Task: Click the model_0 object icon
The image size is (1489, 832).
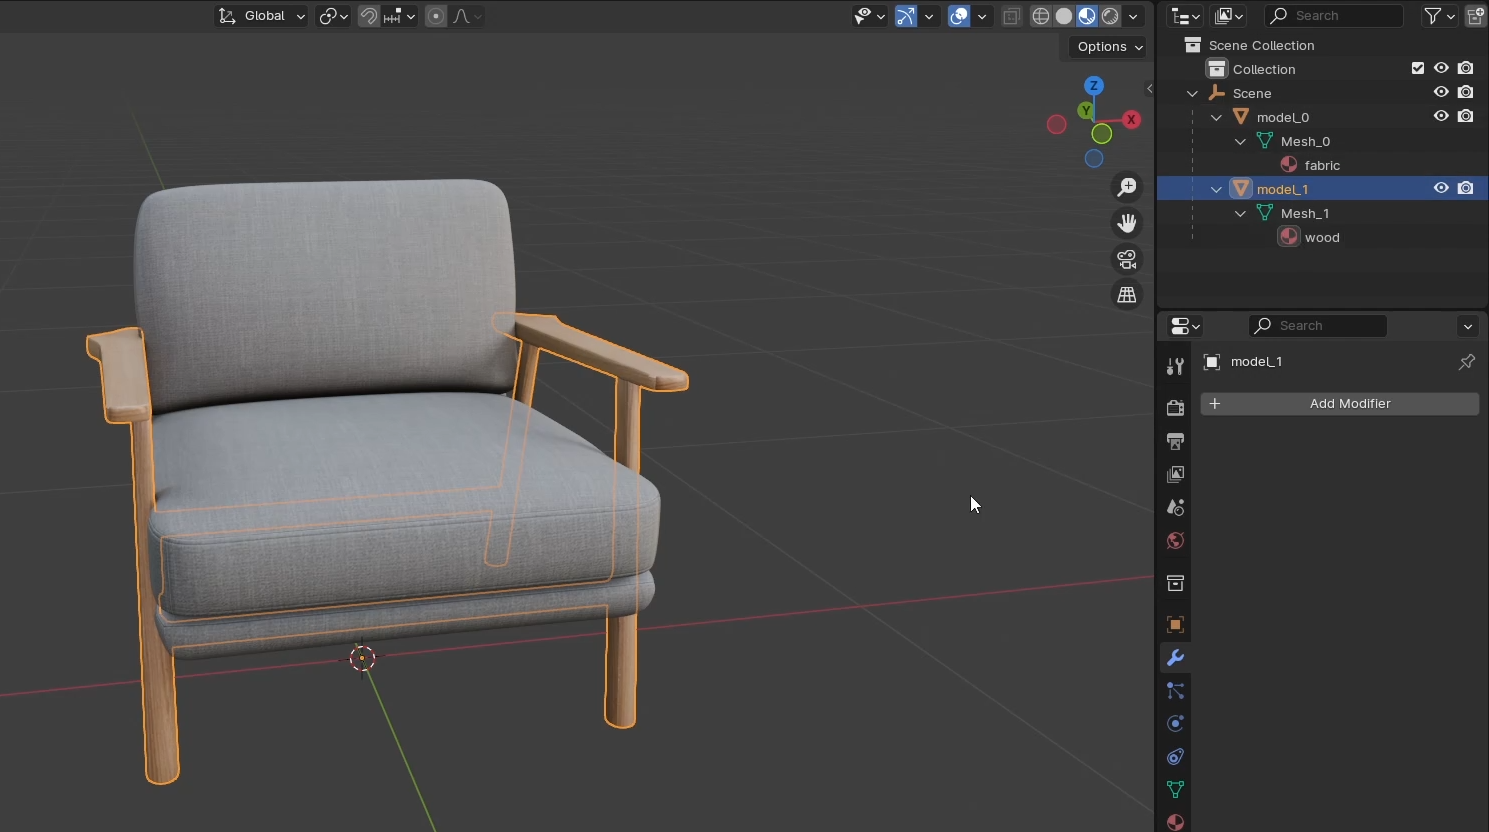Action: [x=1241, y=117]
